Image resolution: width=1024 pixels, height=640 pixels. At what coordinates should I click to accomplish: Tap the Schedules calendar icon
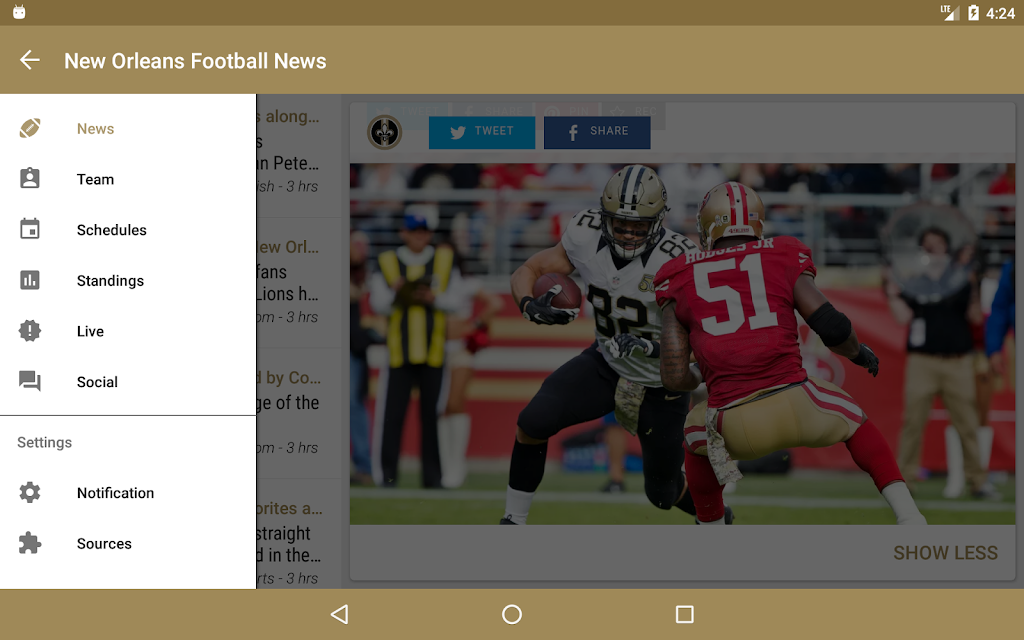(29, 229)
